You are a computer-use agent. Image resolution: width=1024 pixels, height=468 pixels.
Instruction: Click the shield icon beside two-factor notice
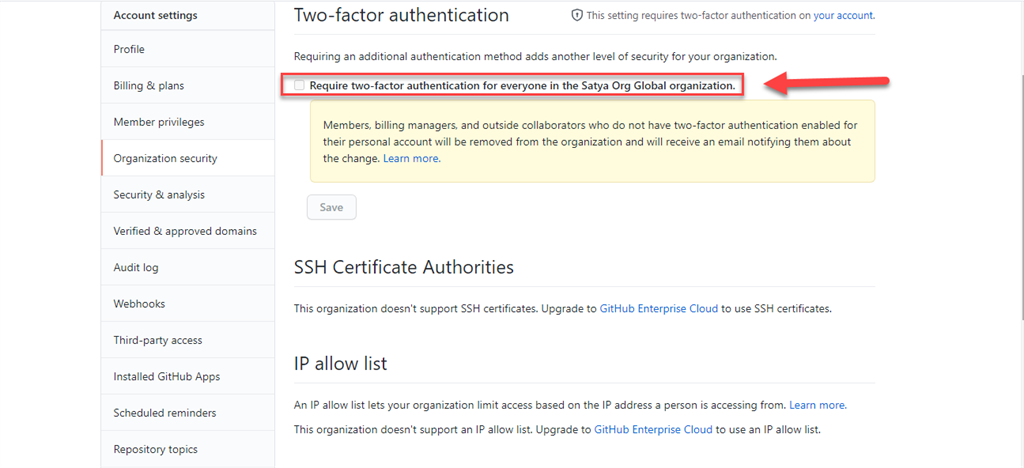coord(577,15)
